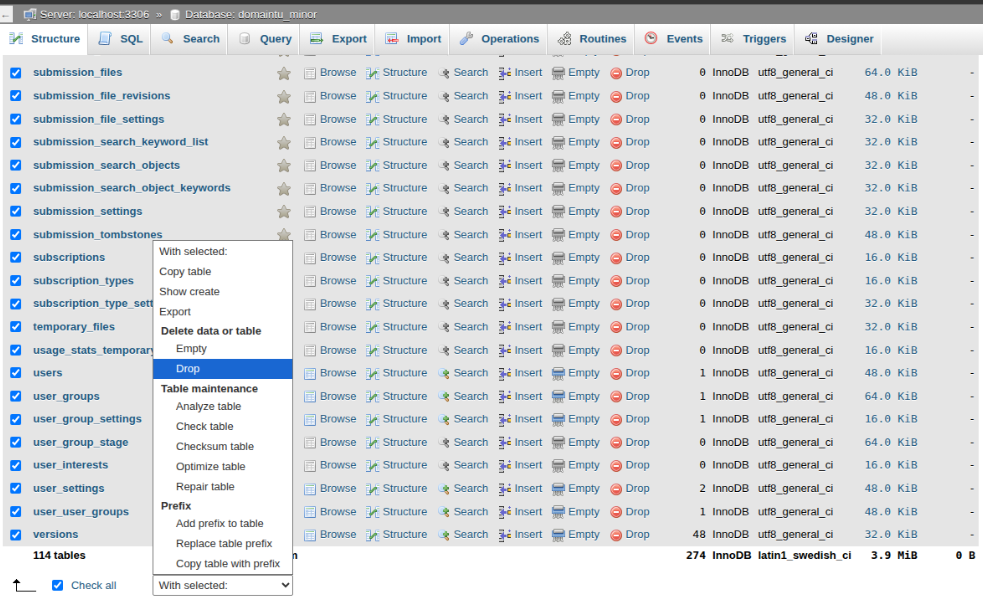Choose Drop in the dropdown list
The image size is (983, 596).
(x=223, y=369)
